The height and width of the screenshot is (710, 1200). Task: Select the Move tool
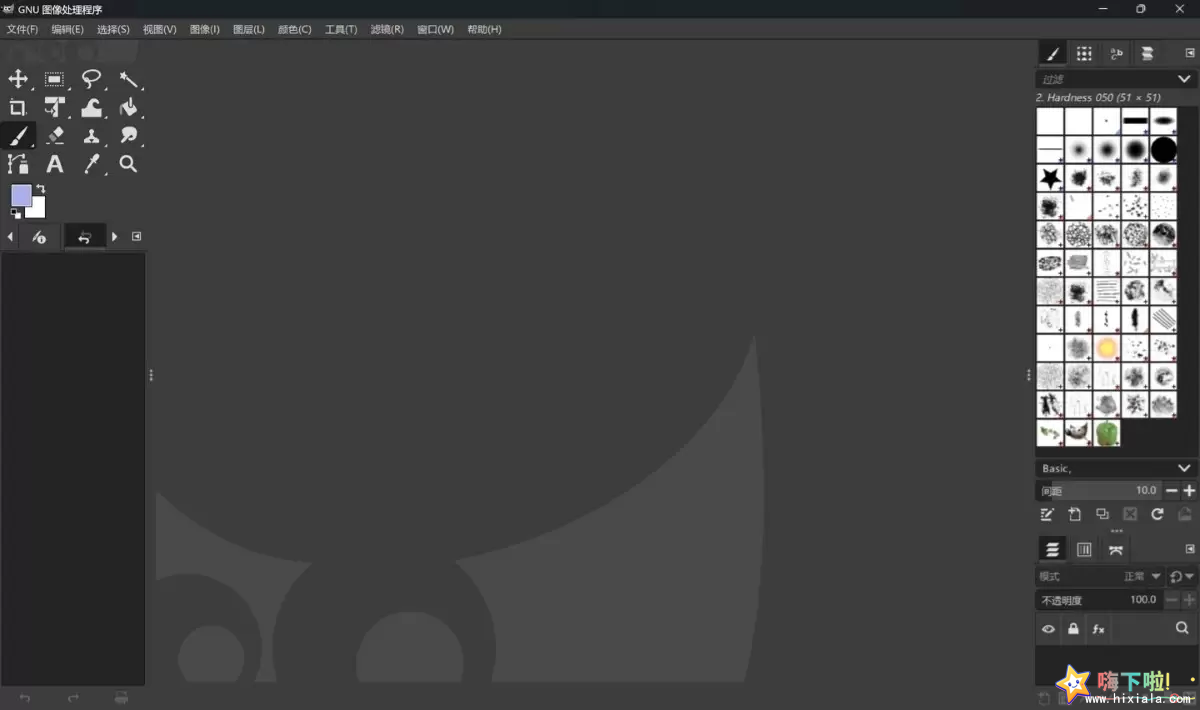pos(18,80)
